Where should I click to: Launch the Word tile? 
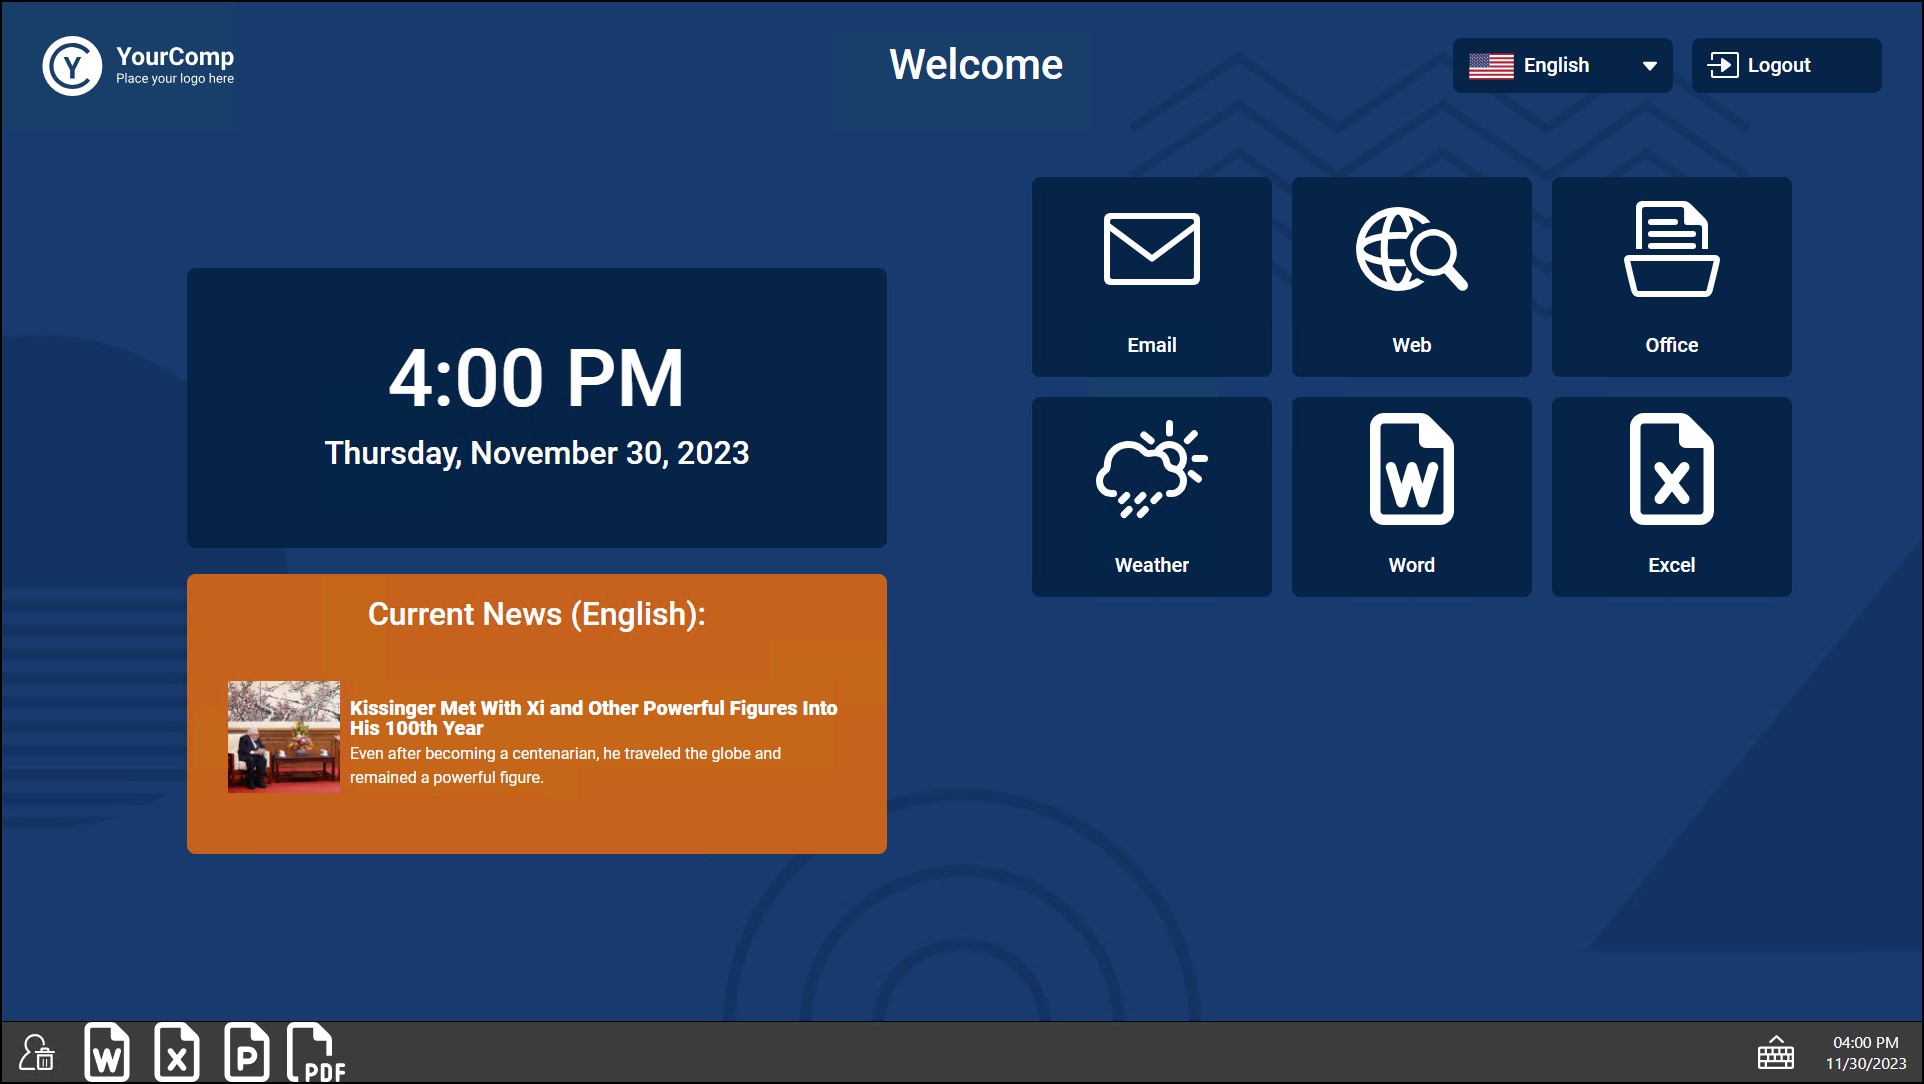tap(1411, 497)
